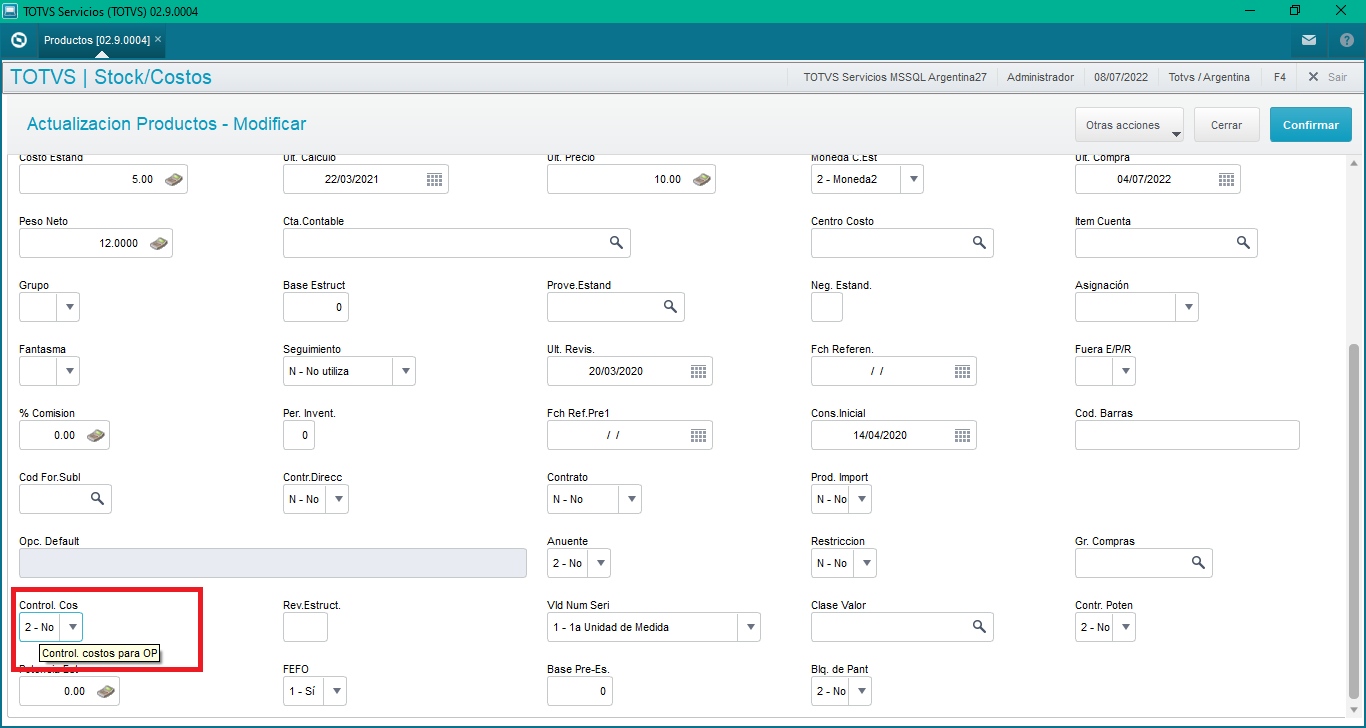Image resolution: width=1366 pixels, height=728 pixels.
Task: Open the Cons.Inicial date calendar
Action: click(961, 434)
